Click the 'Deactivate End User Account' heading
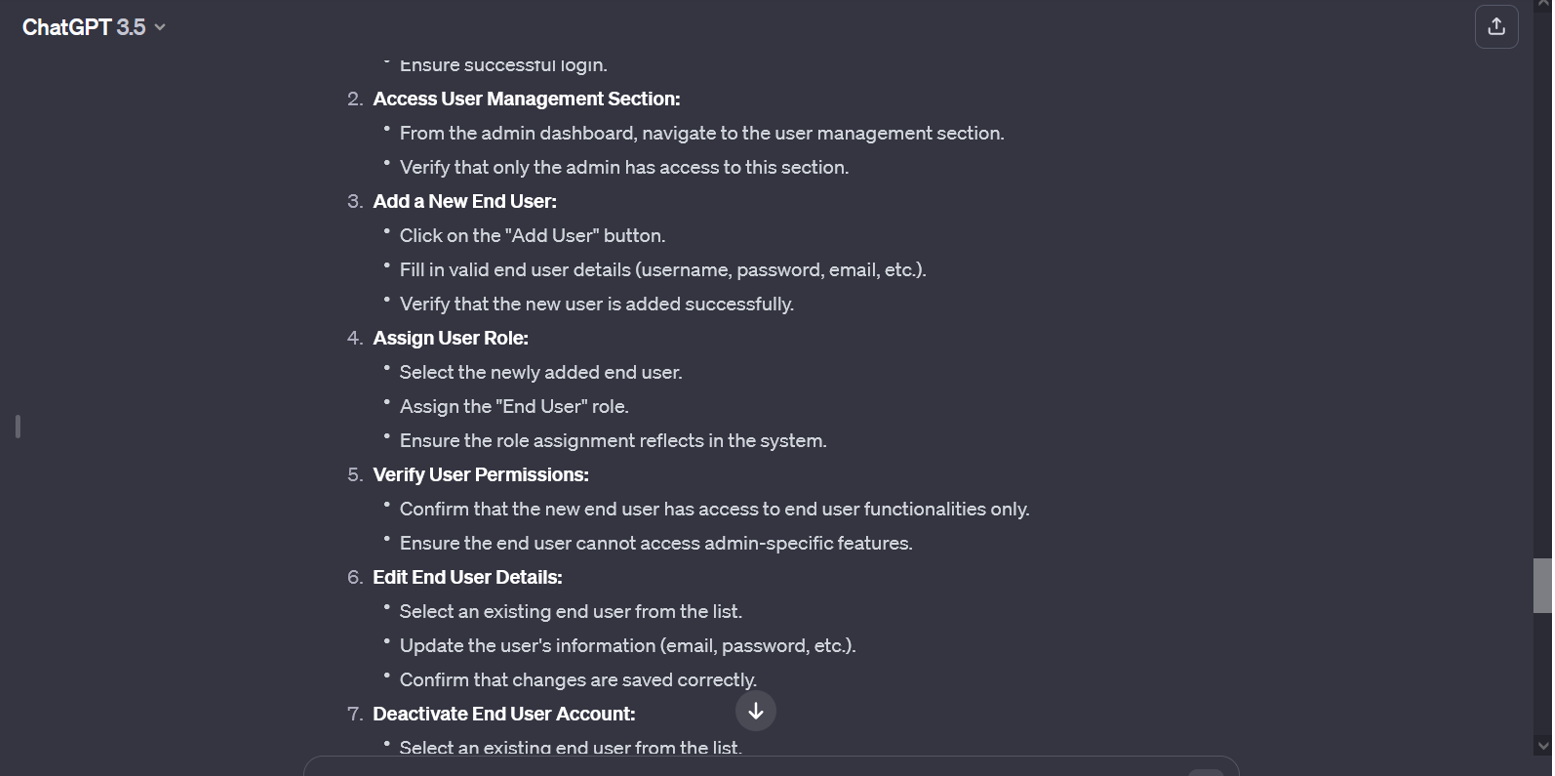 point(503,714)
